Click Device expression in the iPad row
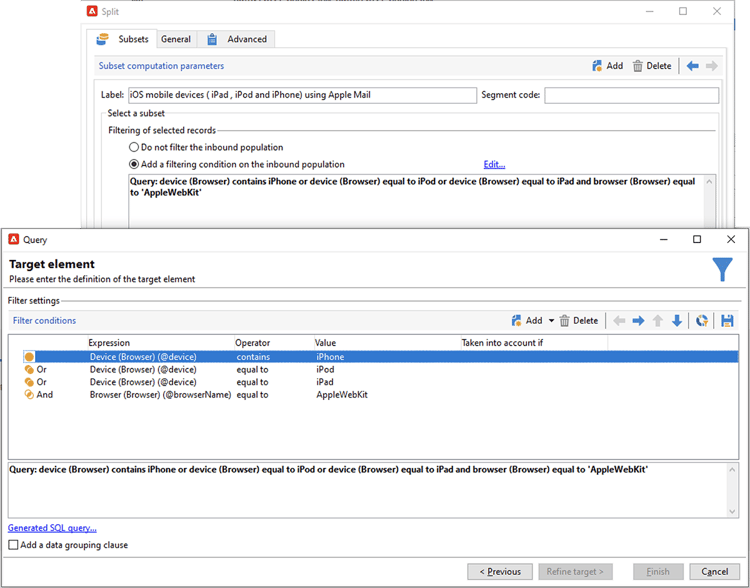750x588 pixels. pos(143,382)
